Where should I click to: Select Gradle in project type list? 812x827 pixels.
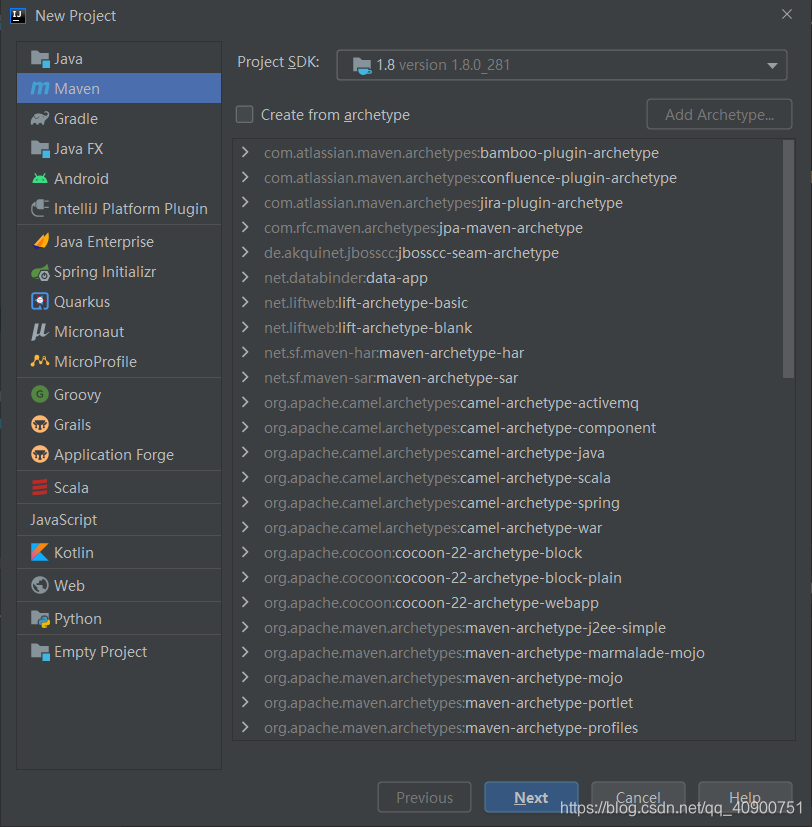(x=119, y=119)
